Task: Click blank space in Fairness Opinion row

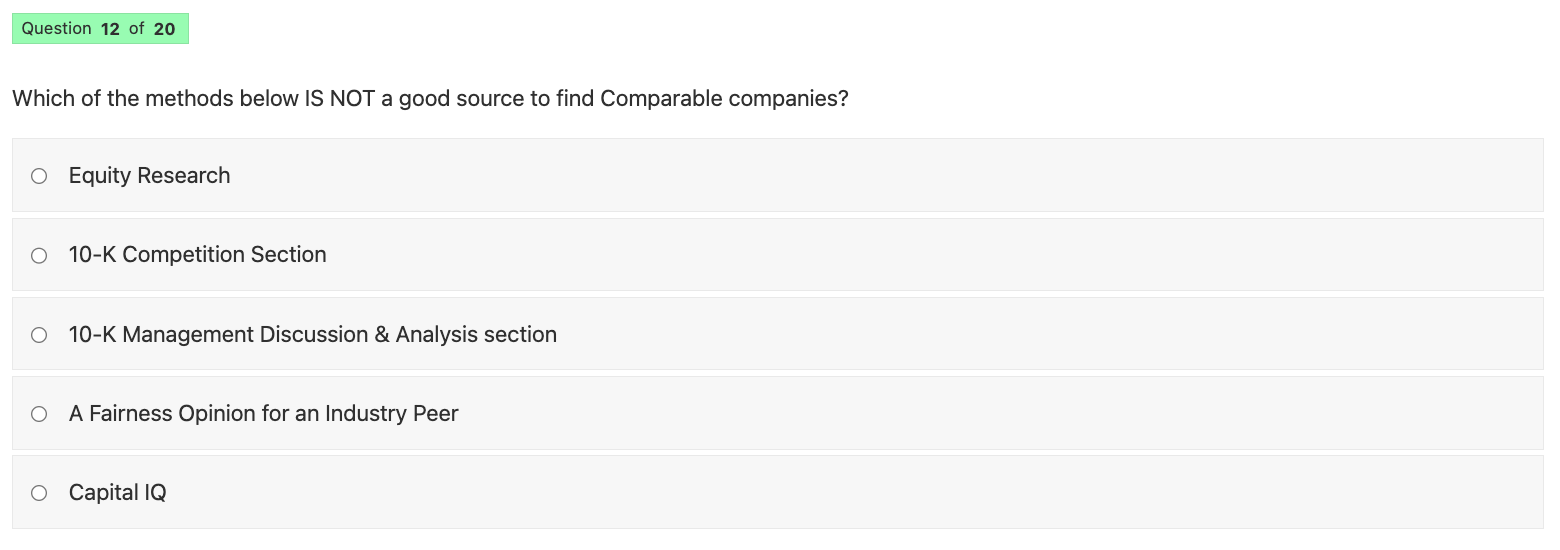Action: click(900, 414)
